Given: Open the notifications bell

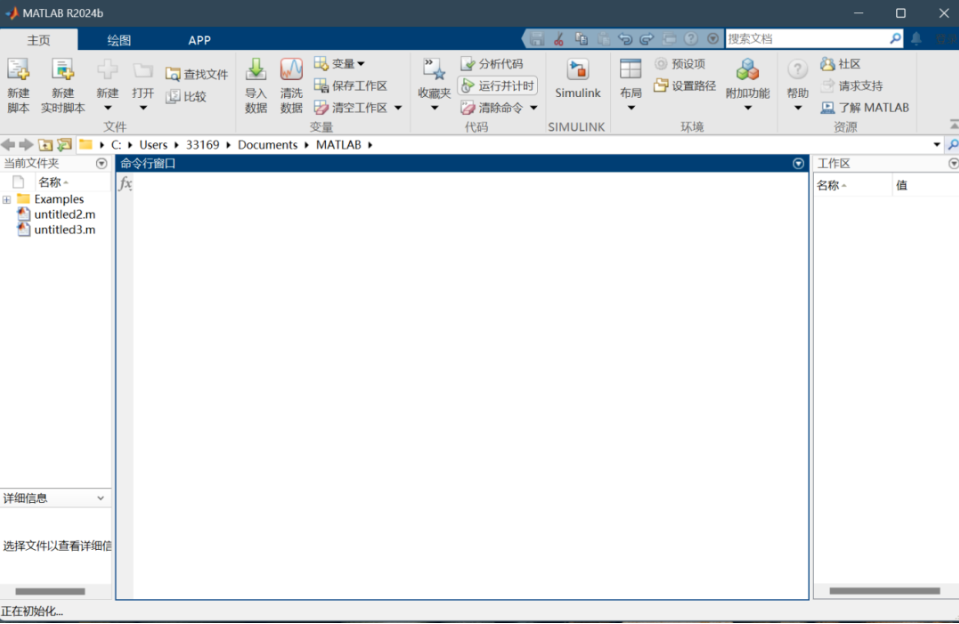Looking at the screenshot, I should pyautogui.click(x=916, y=39).
